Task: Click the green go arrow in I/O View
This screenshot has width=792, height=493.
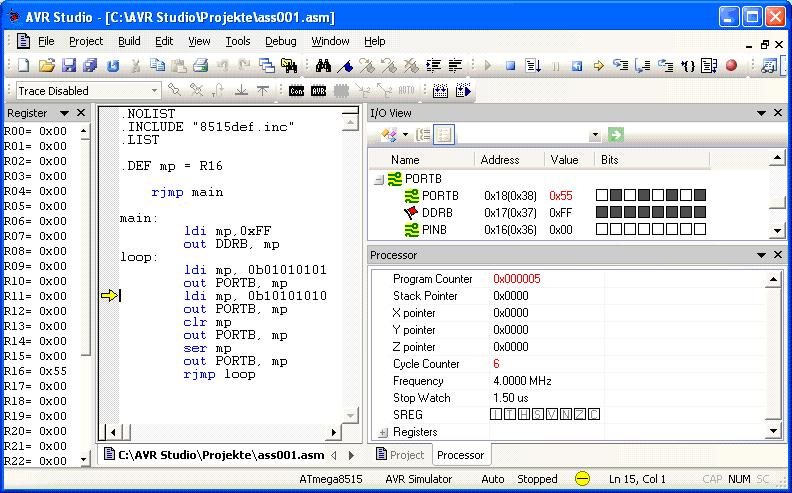Action: click(616, 134)
